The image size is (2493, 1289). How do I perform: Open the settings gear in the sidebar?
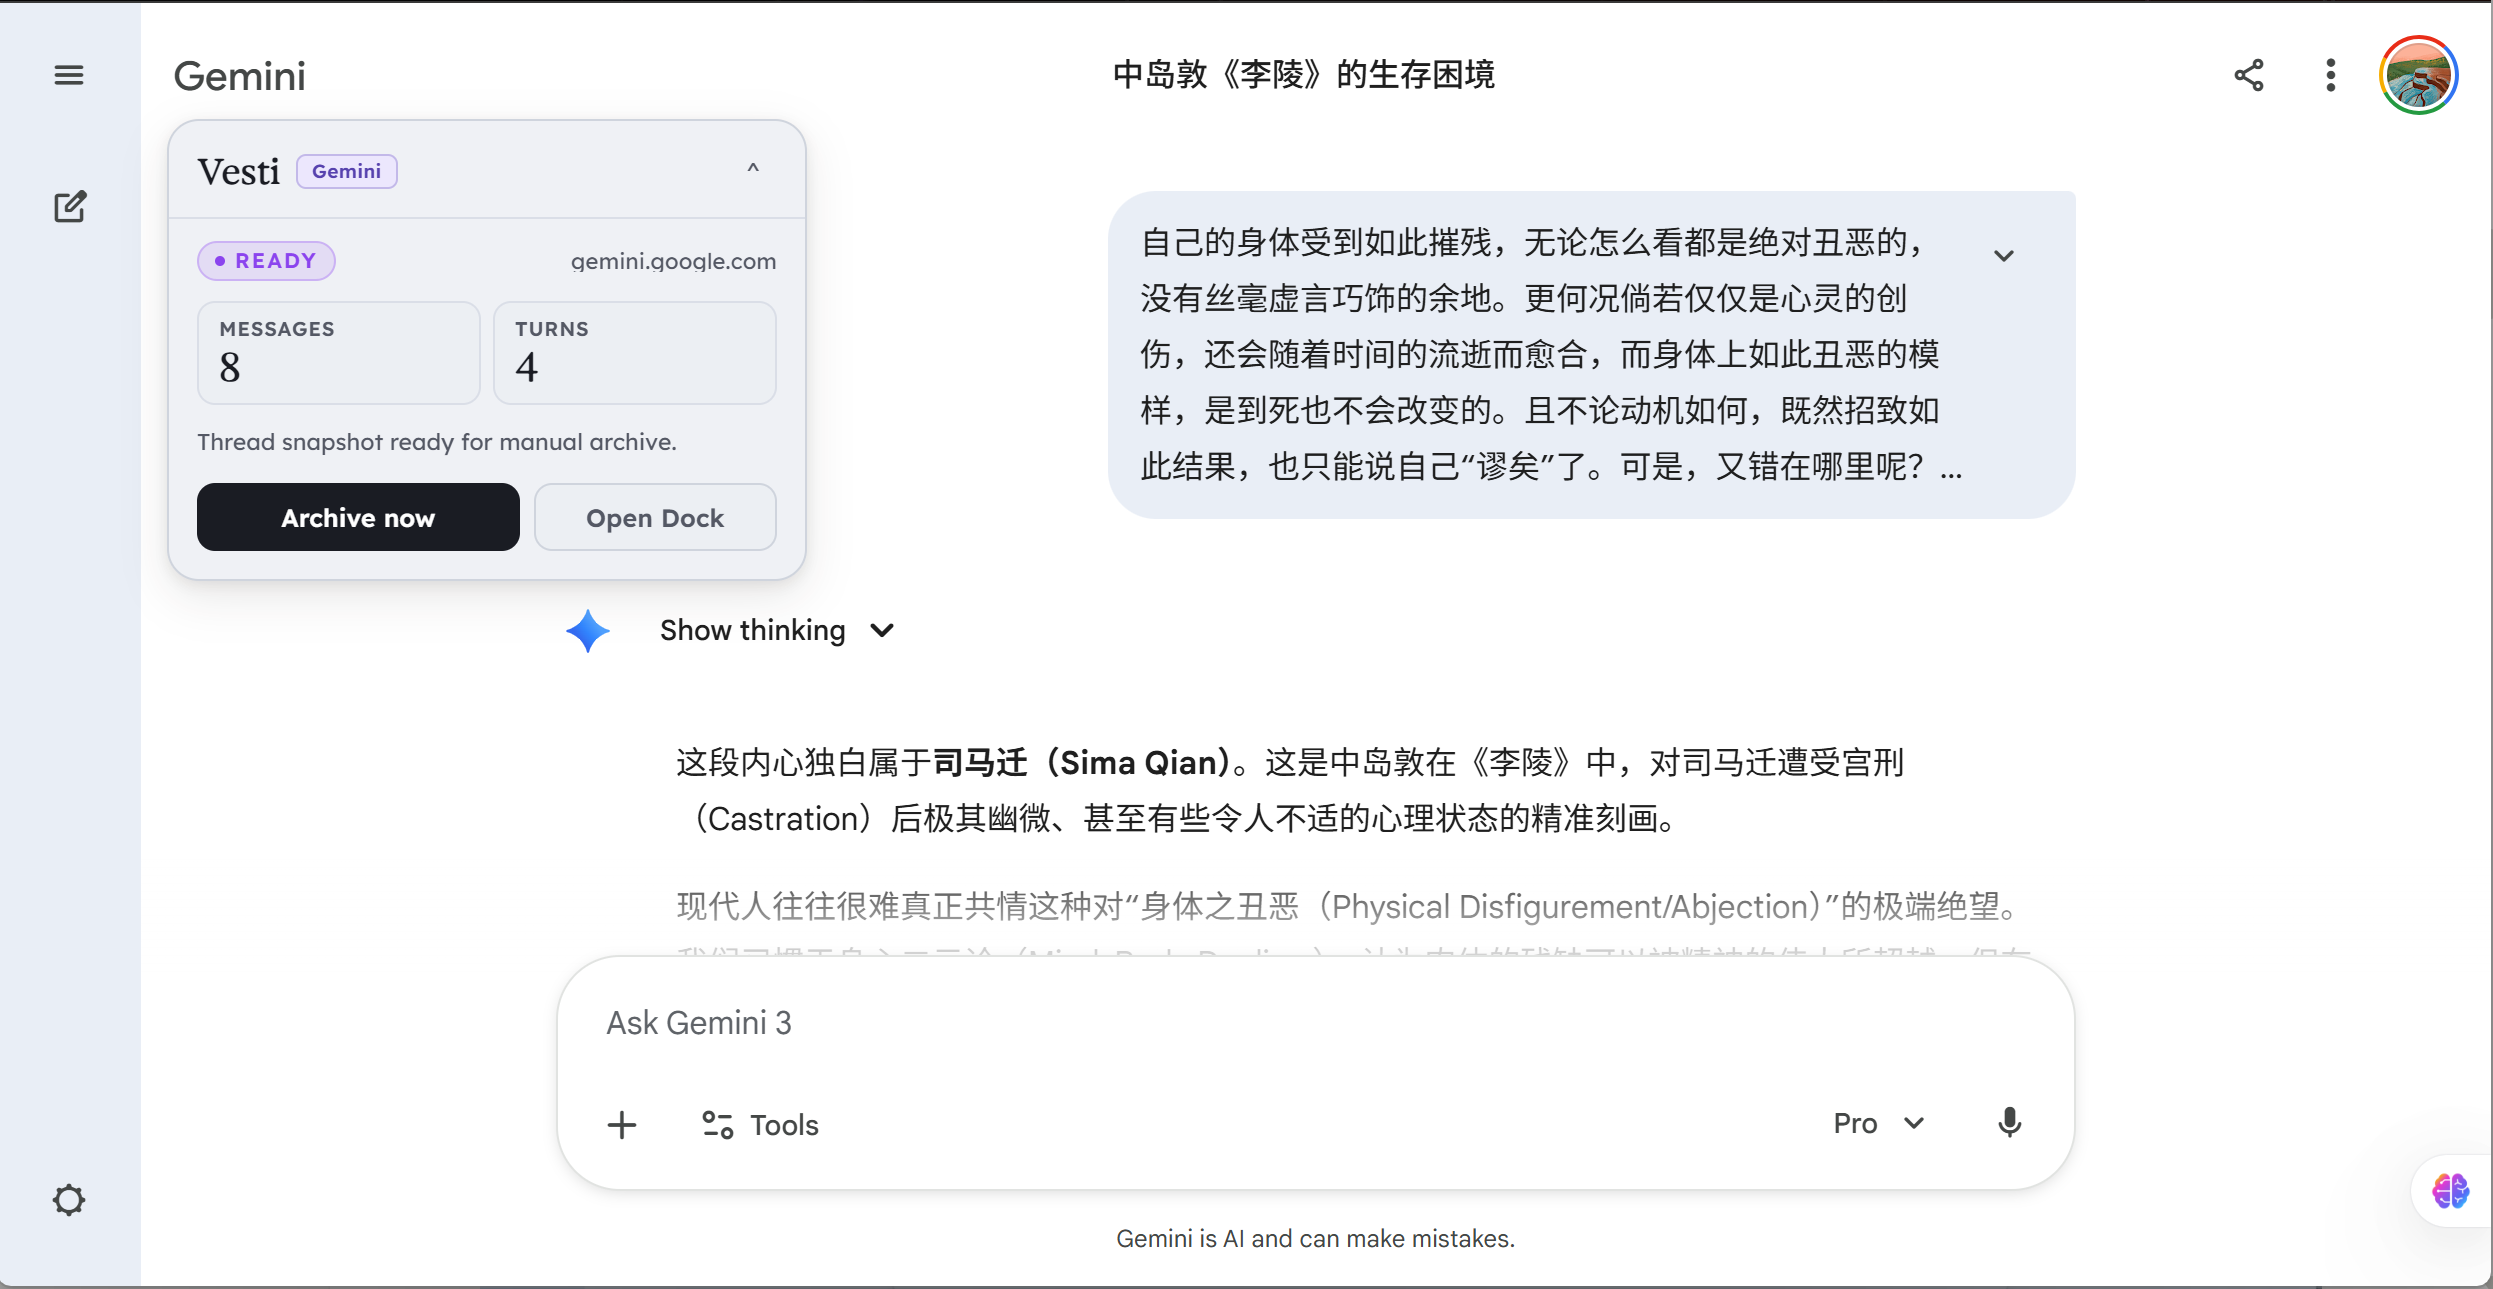coord(69,1199)
